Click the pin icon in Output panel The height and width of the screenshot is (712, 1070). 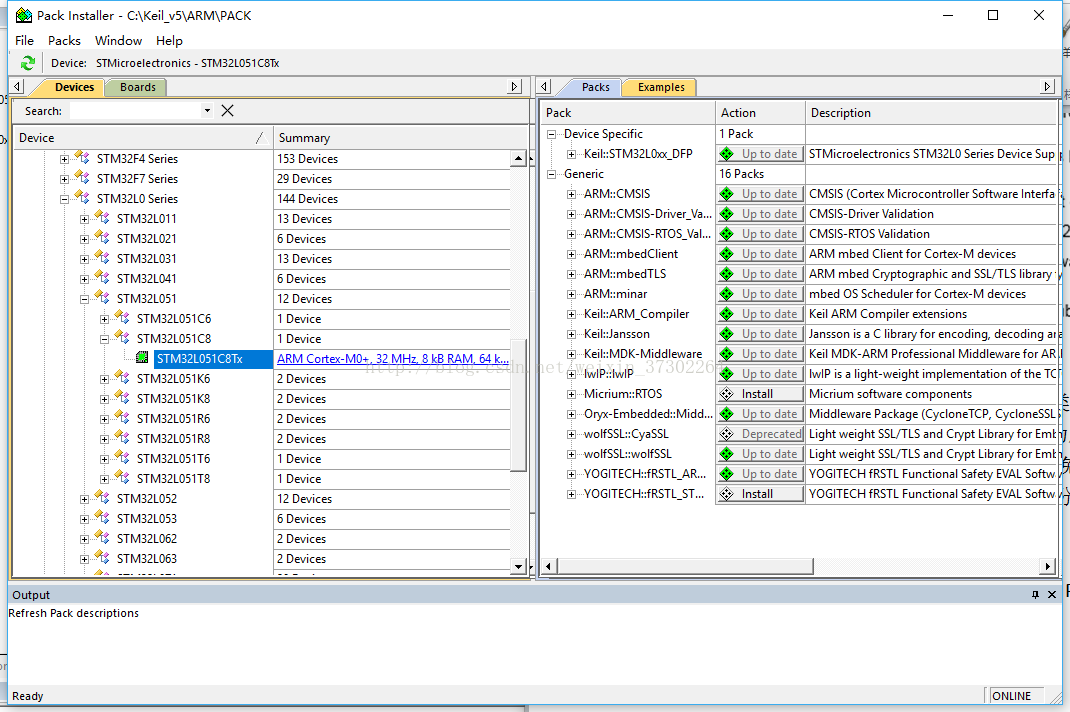coord(1035,595)
